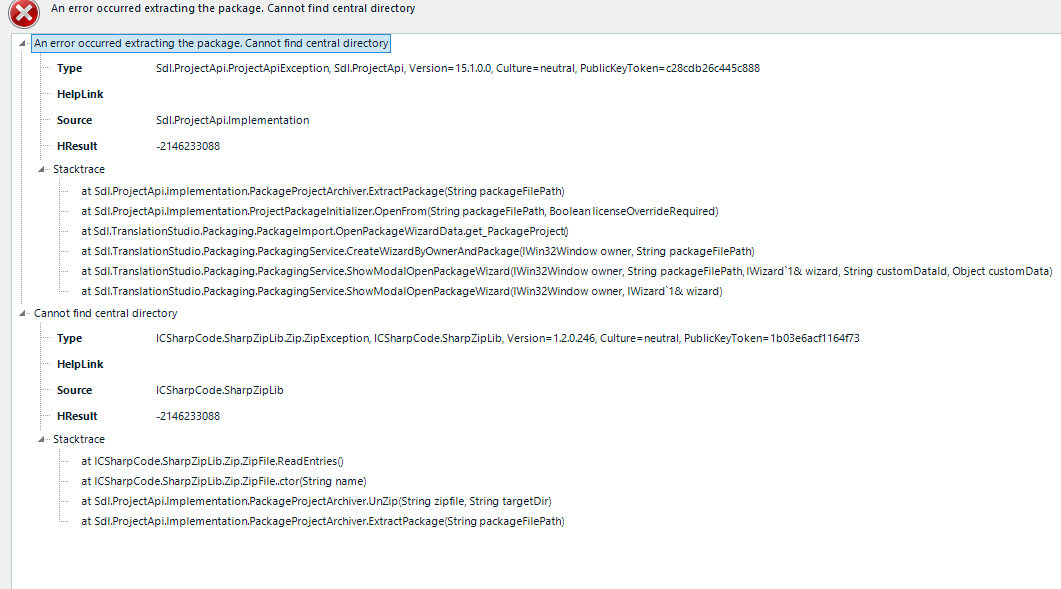Collapse the Cannot find central directory node
The image size is (1061, 589).
(x=23, y=312)
